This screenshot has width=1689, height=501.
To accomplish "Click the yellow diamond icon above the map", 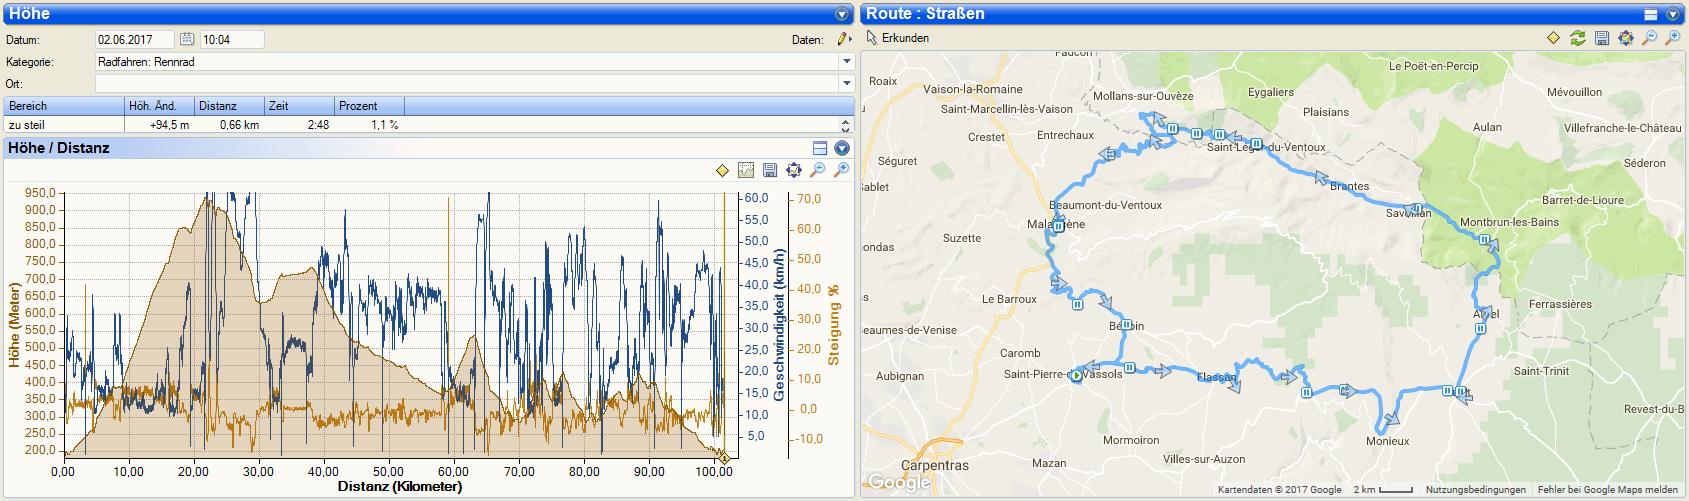I will pyautogui.click(x=1553, y=38).
